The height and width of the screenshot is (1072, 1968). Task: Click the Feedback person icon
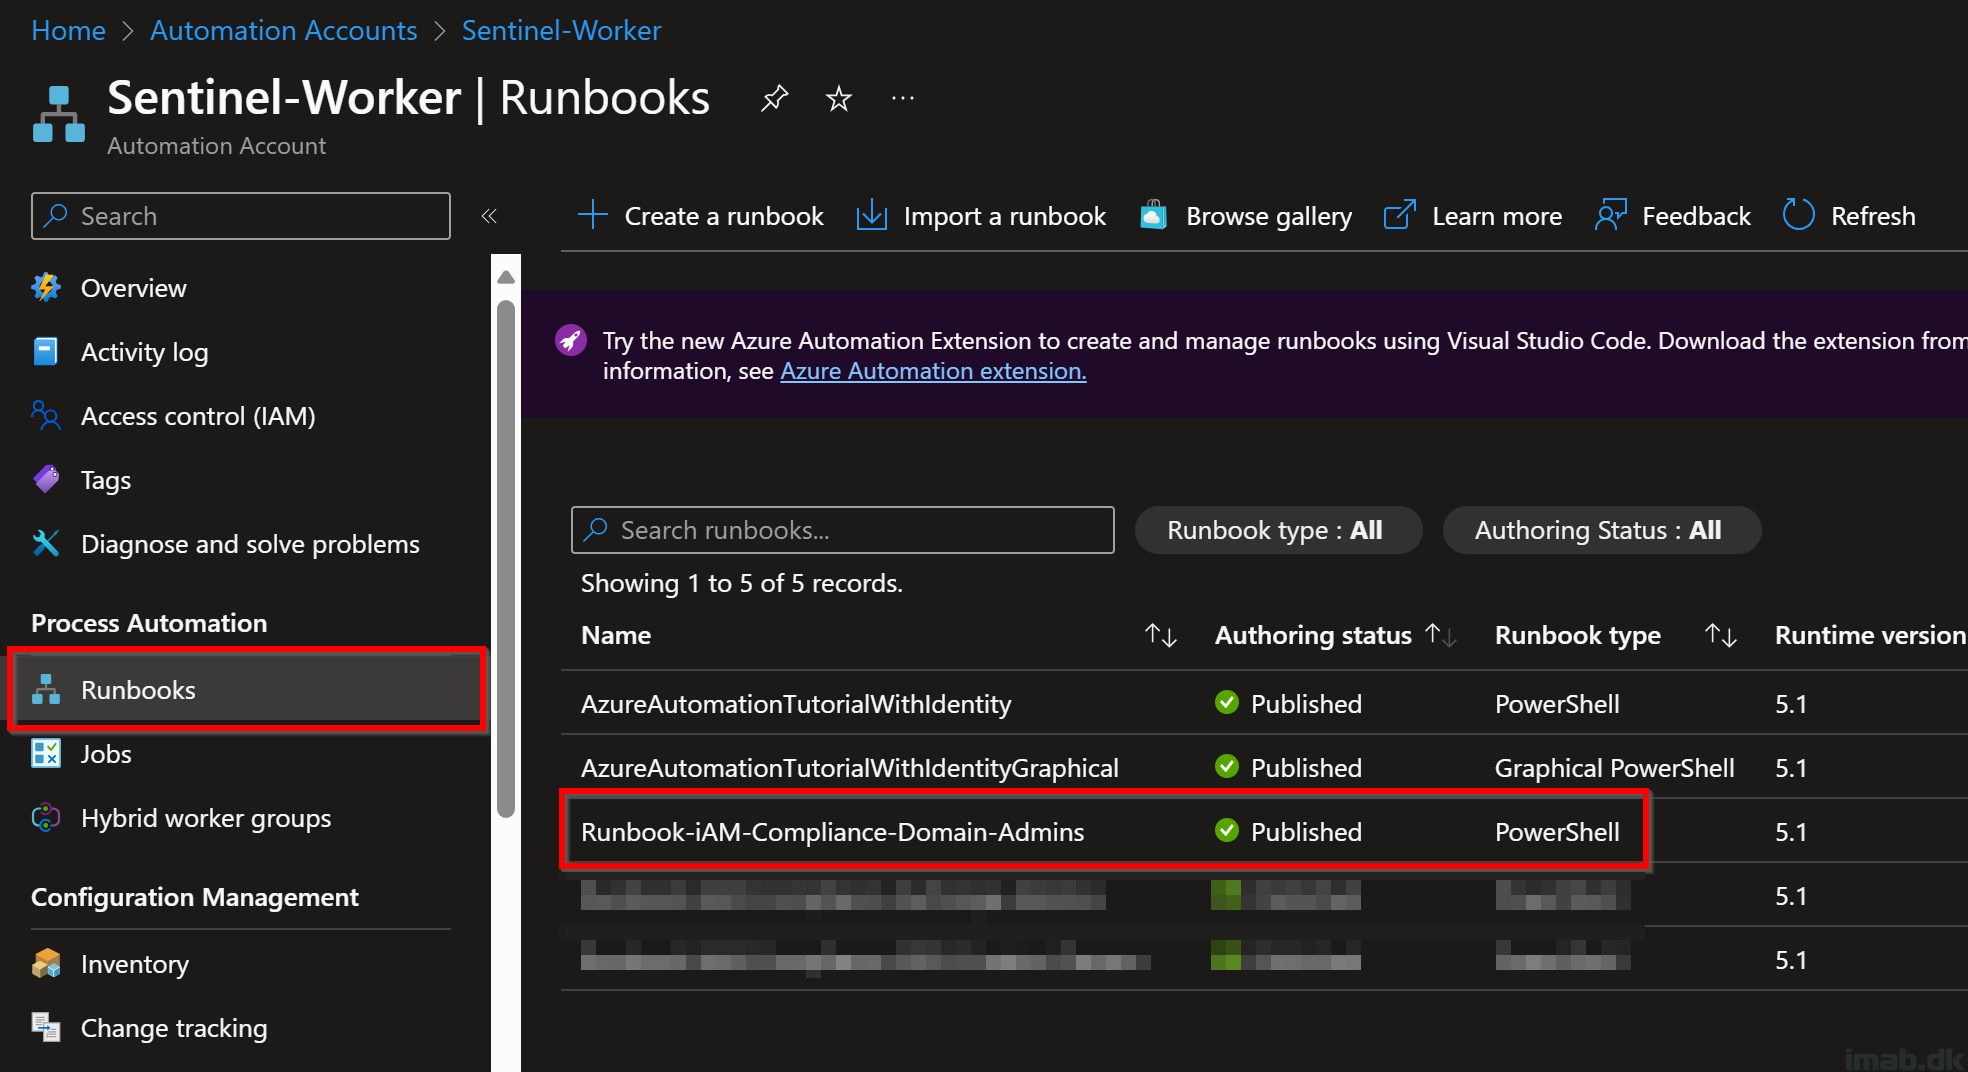click(1610, 215)
